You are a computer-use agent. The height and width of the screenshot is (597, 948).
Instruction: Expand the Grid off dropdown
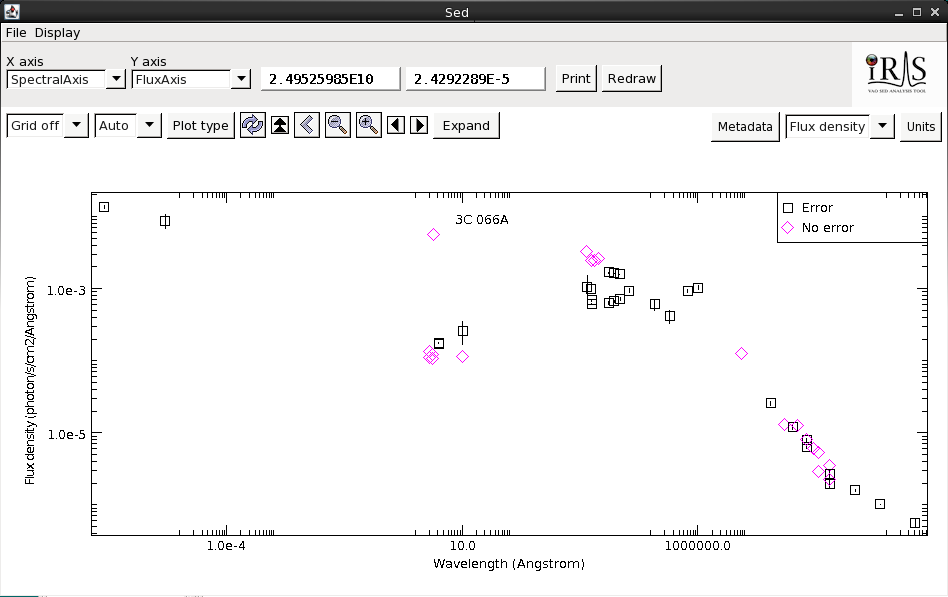(x=76, y=126)
